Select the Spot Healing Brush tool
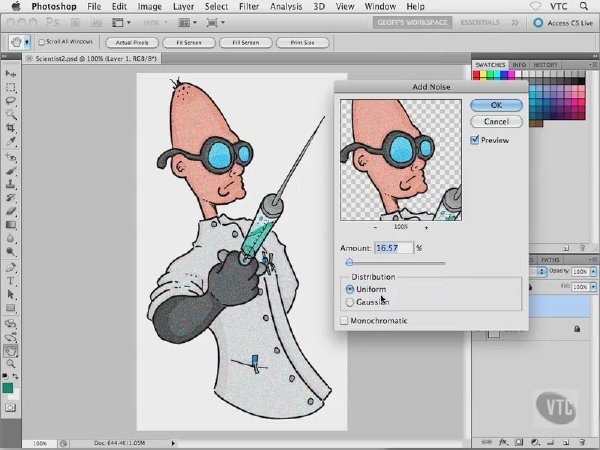 point(10,157)
